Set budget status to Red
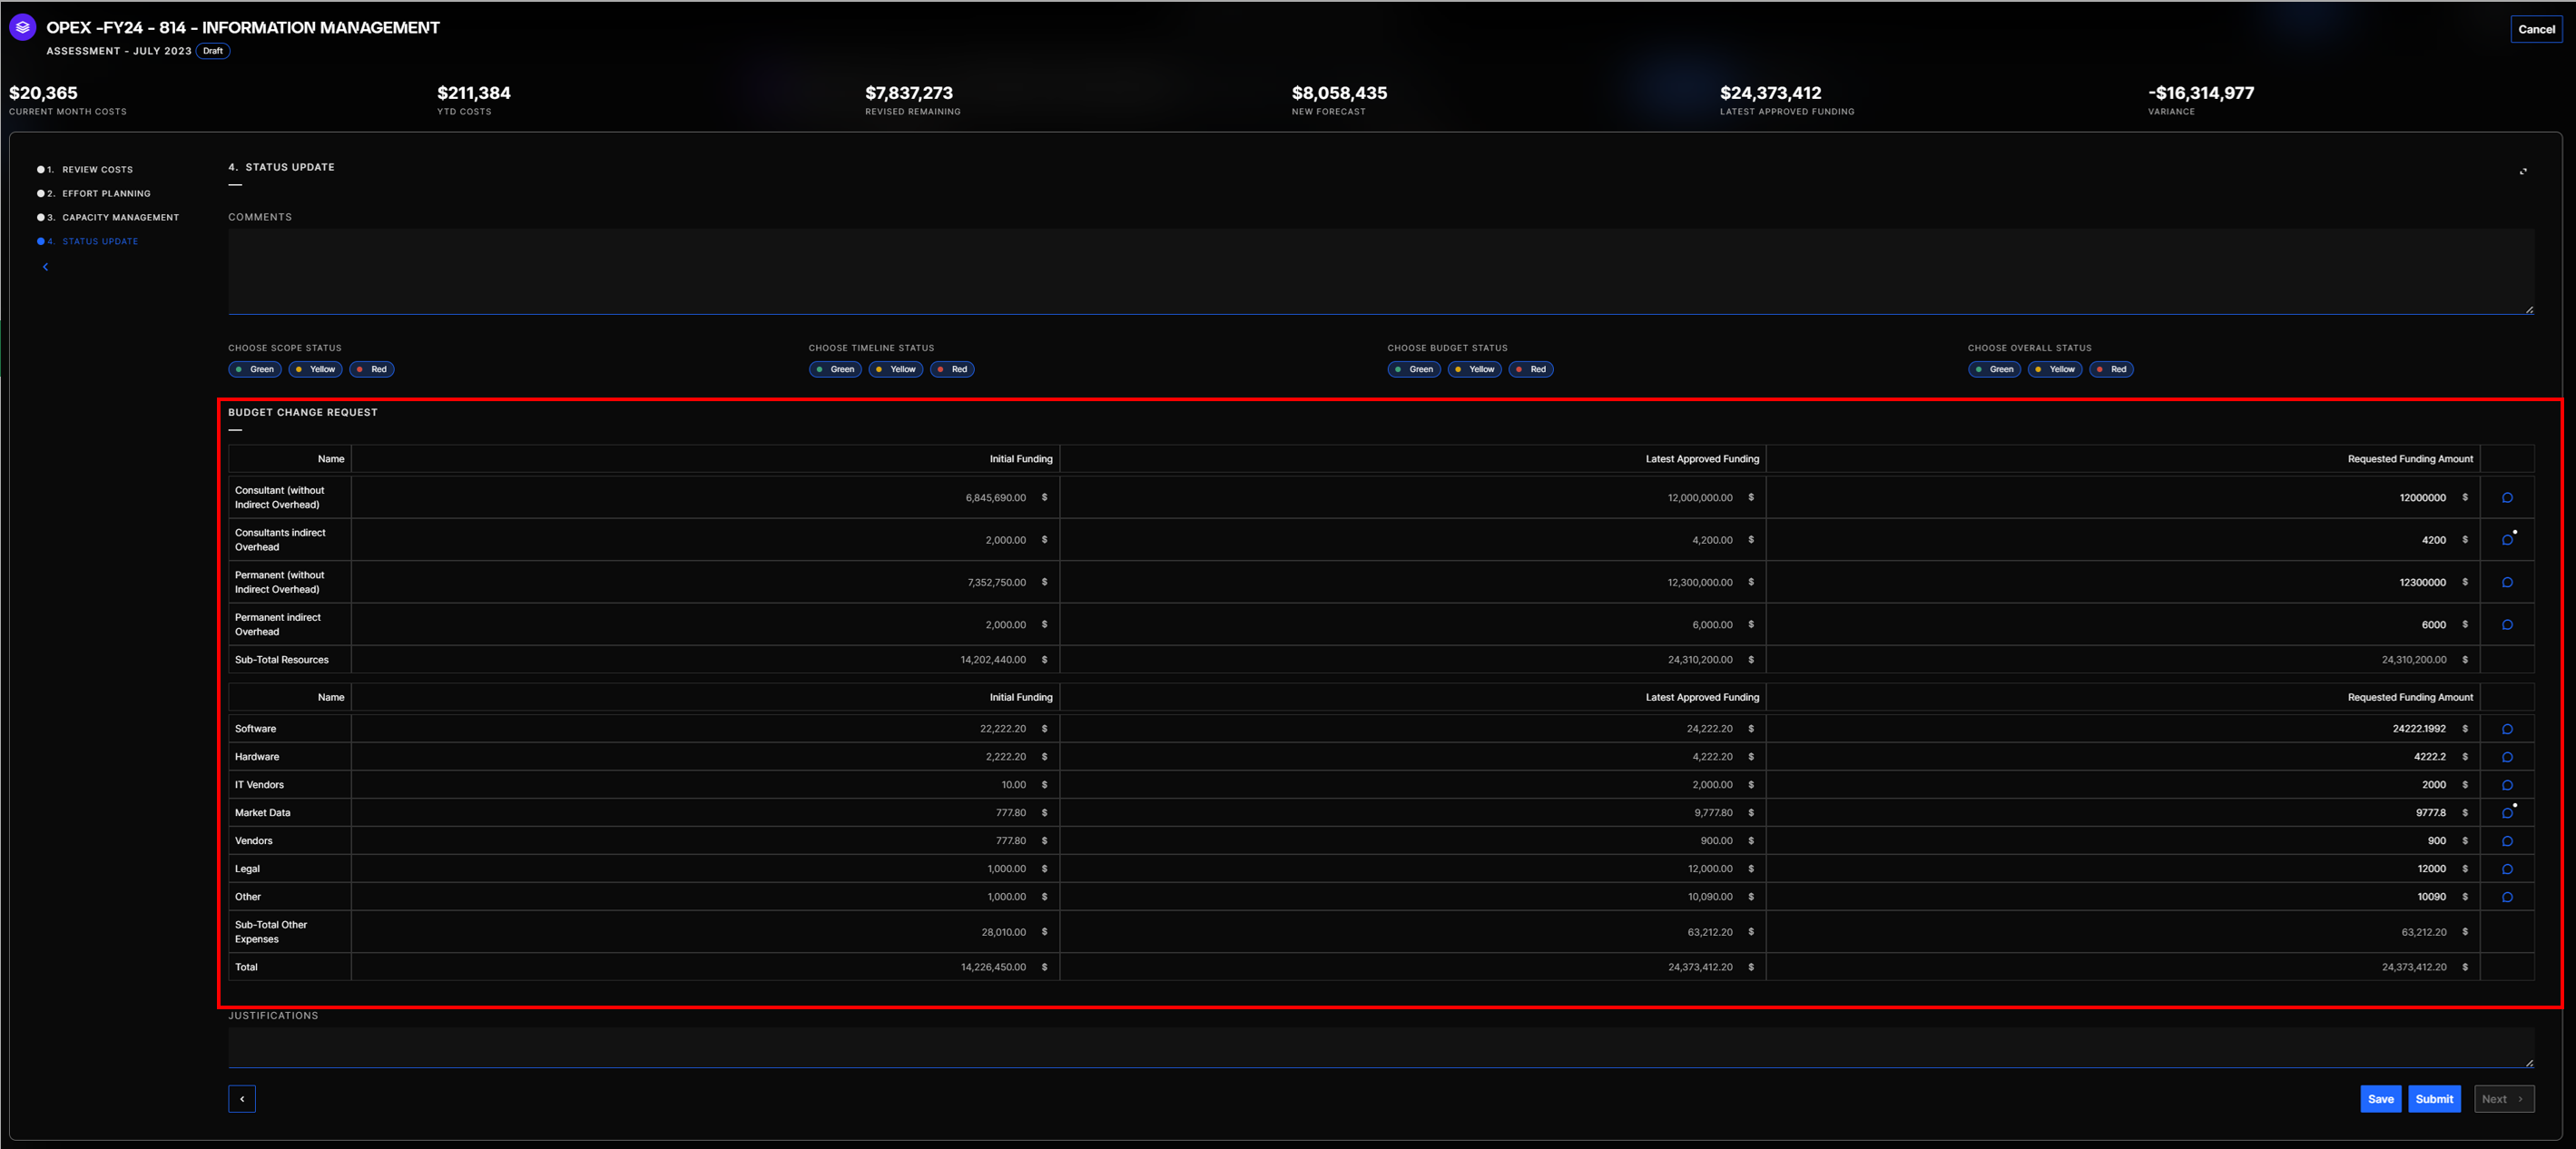 (1531, 369)
